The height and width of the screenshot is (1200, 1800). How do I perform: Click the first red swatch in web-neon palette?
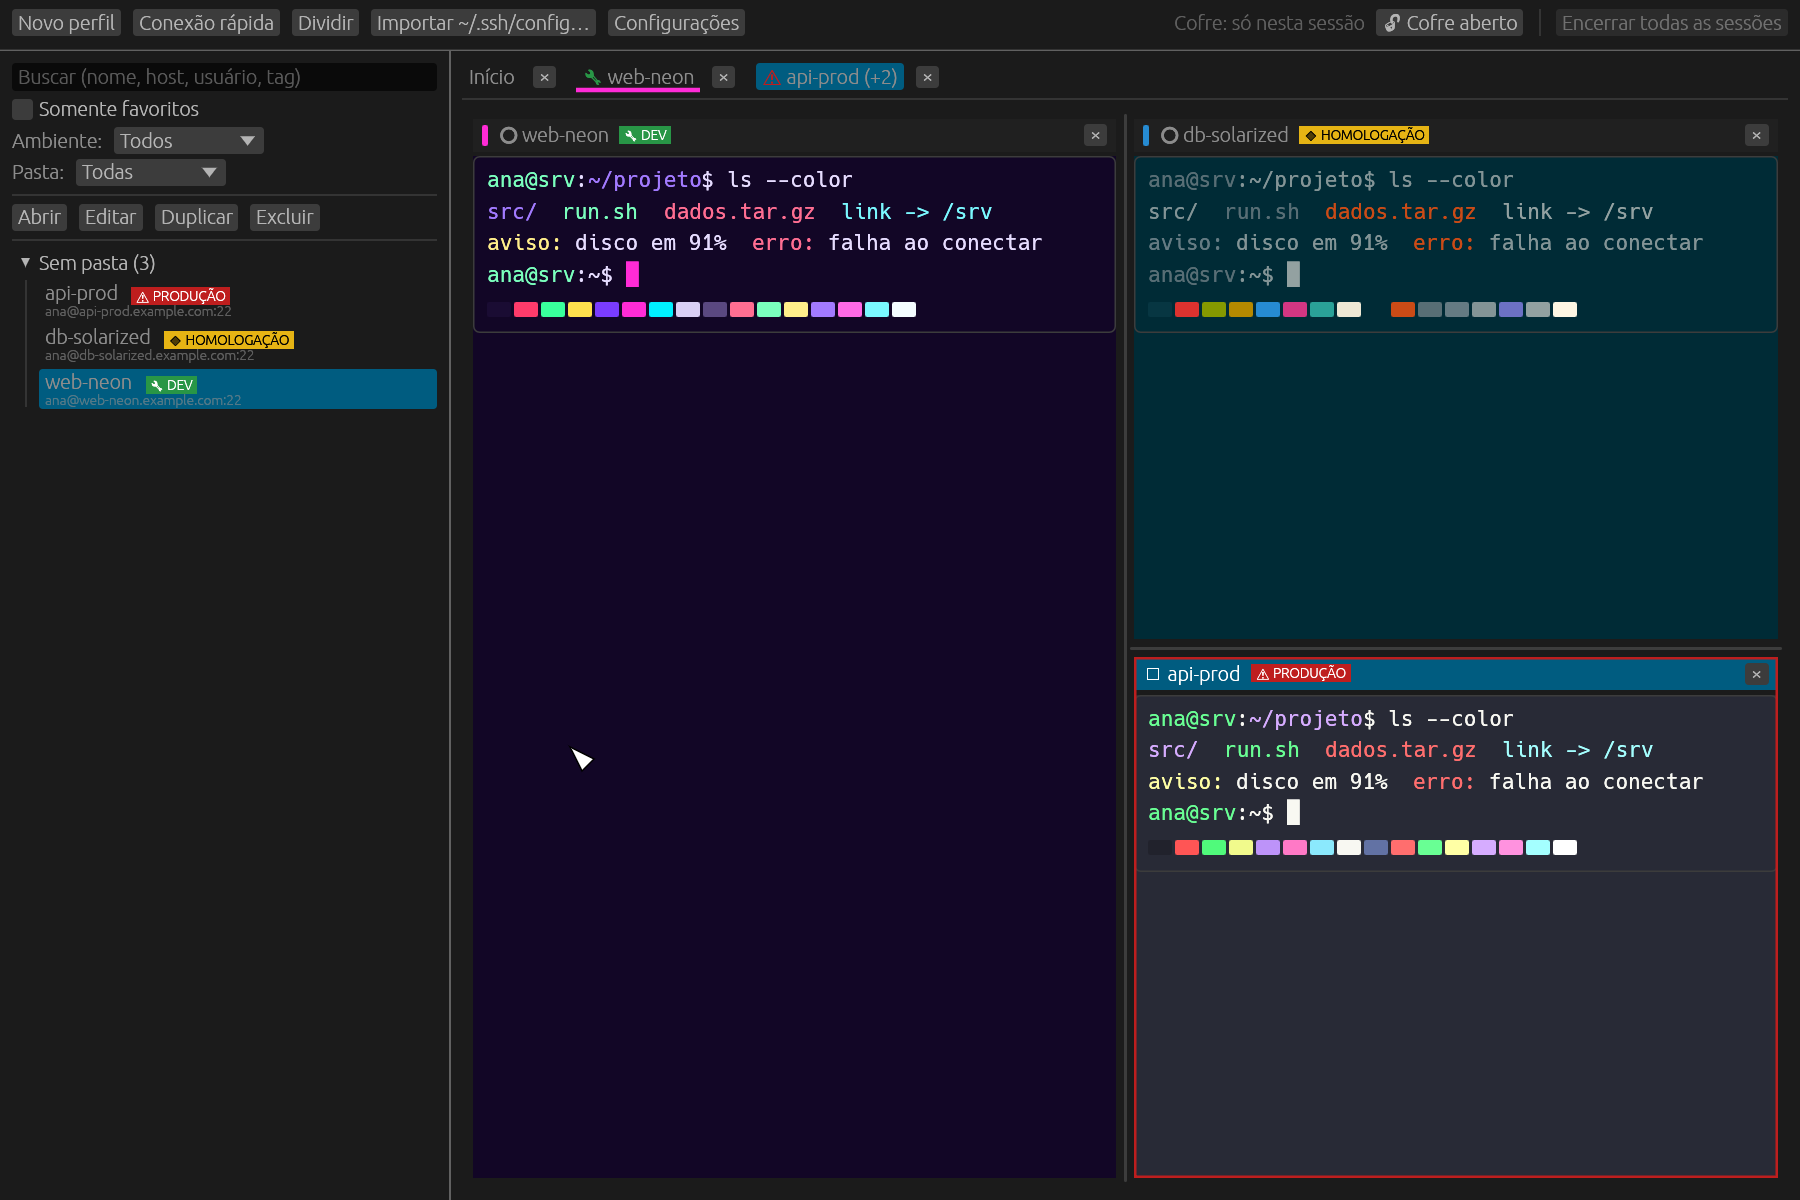click(526, 310)
